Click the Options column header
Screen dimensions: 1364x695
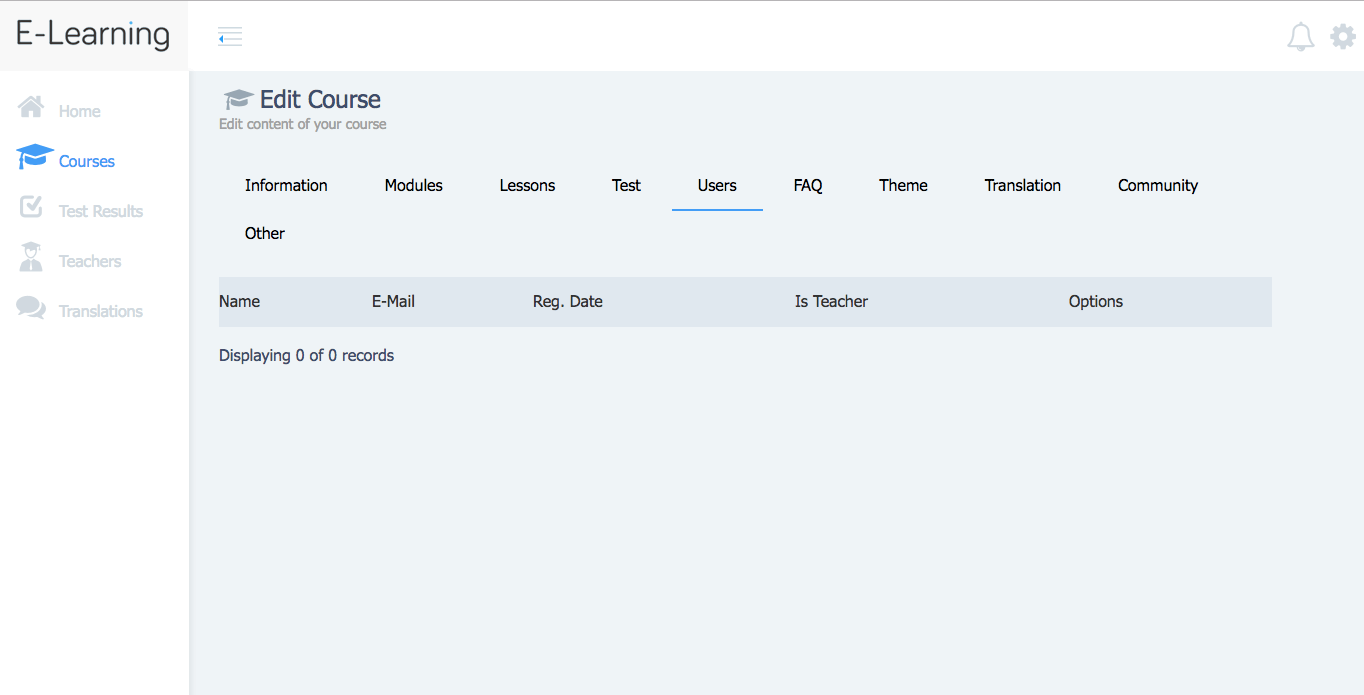tap(1096, 301)
